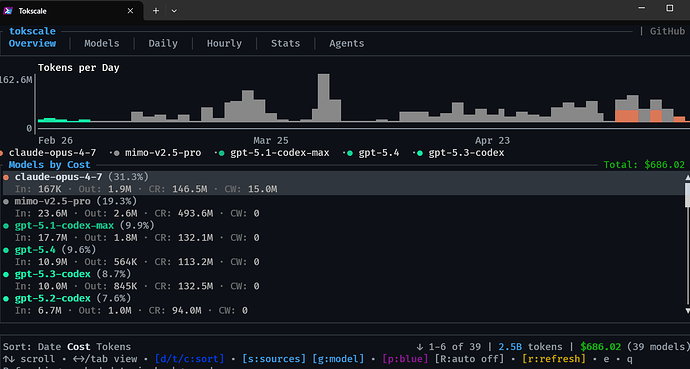Maximize the terminal window
Viewport: 690px width, 369px height.
coord(669,8)
